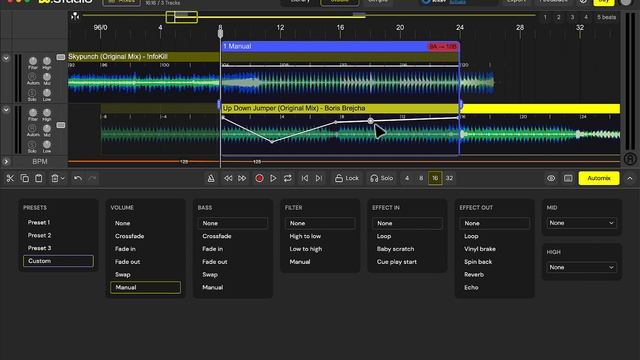The height and width of the screenshot is (360, 640).
Task: Click the Mid knob on Up Down Jumper track
Action: [47, 129]
